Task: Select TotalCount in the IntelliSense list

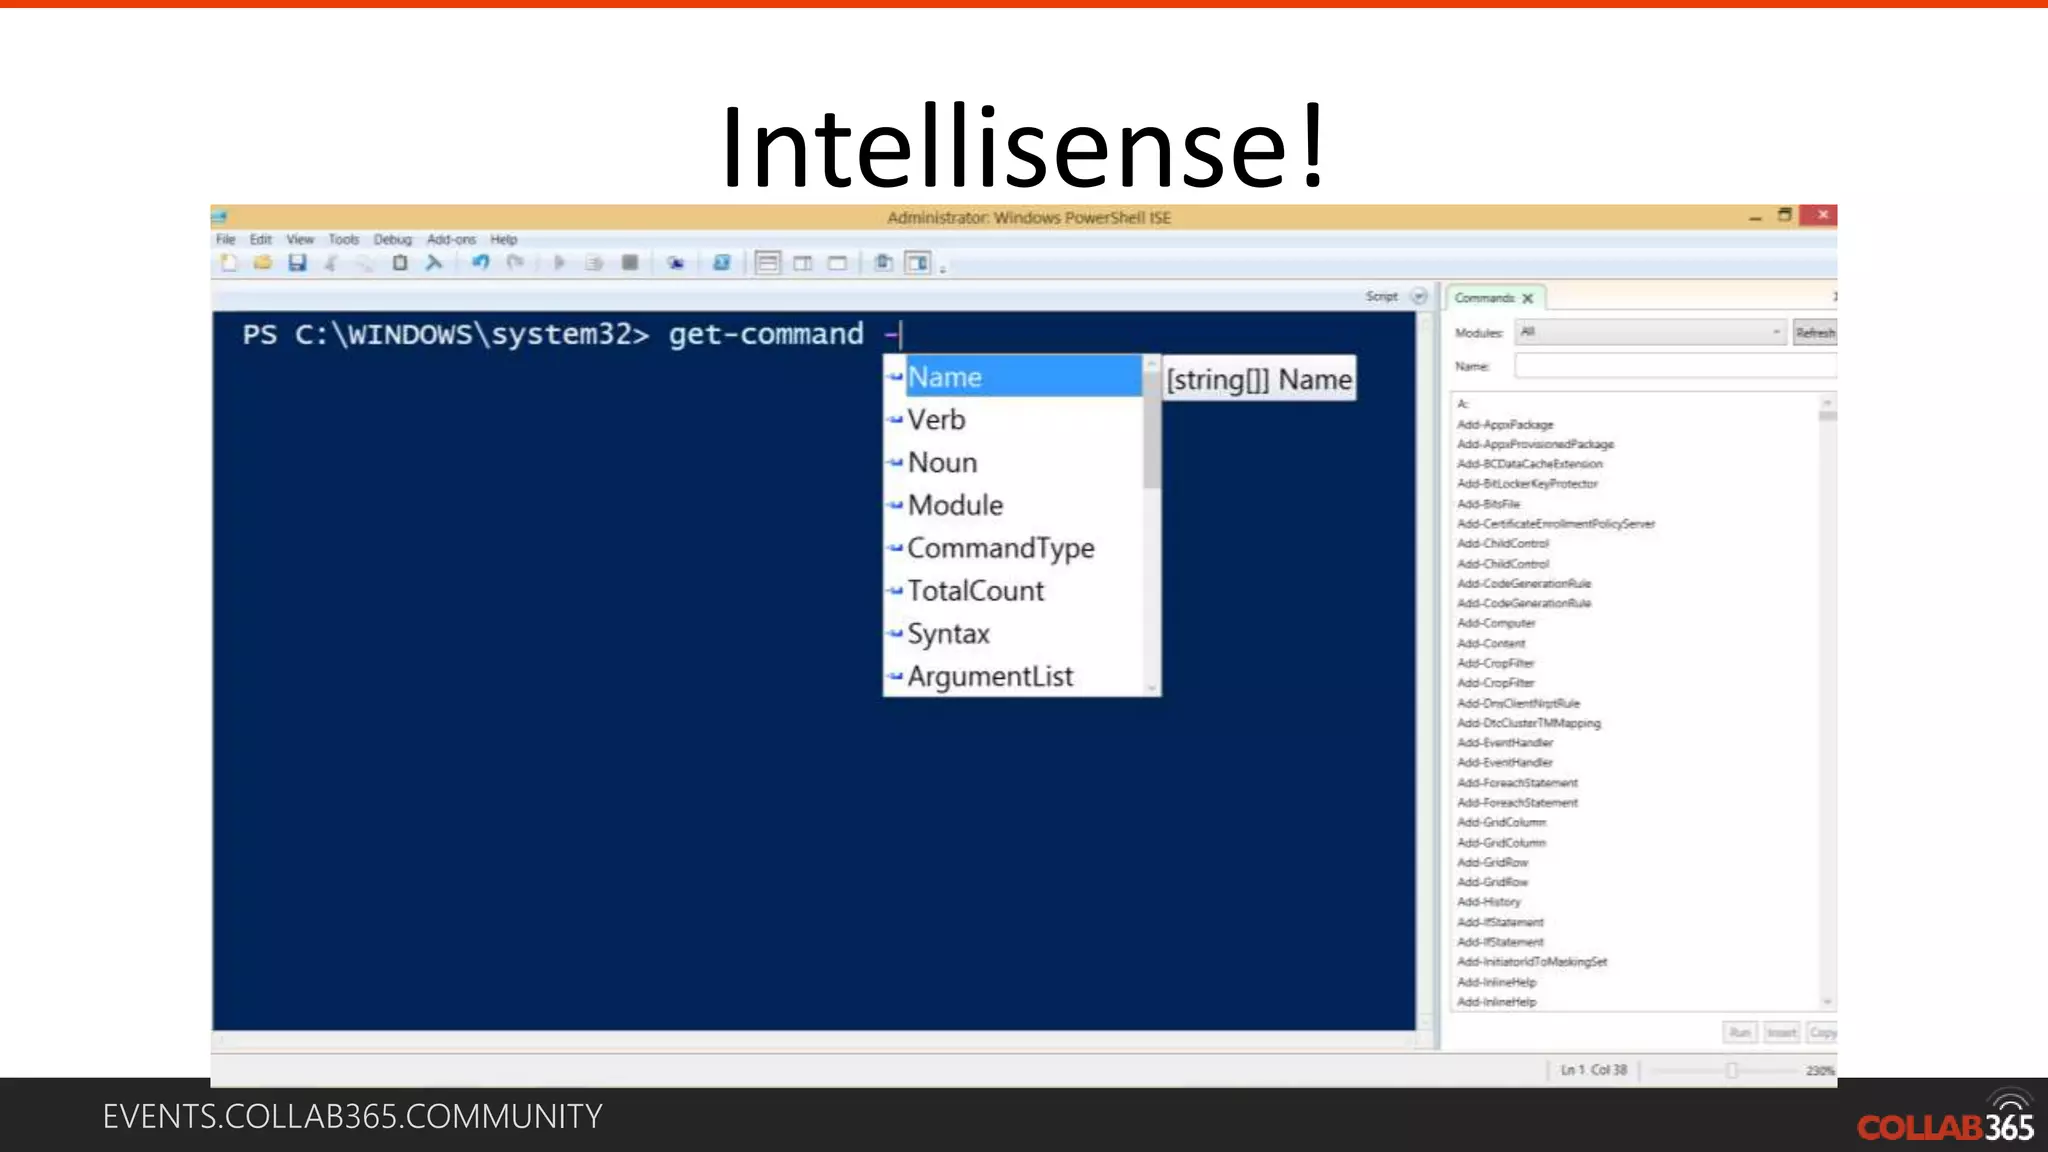Action: click(1013, 591)
